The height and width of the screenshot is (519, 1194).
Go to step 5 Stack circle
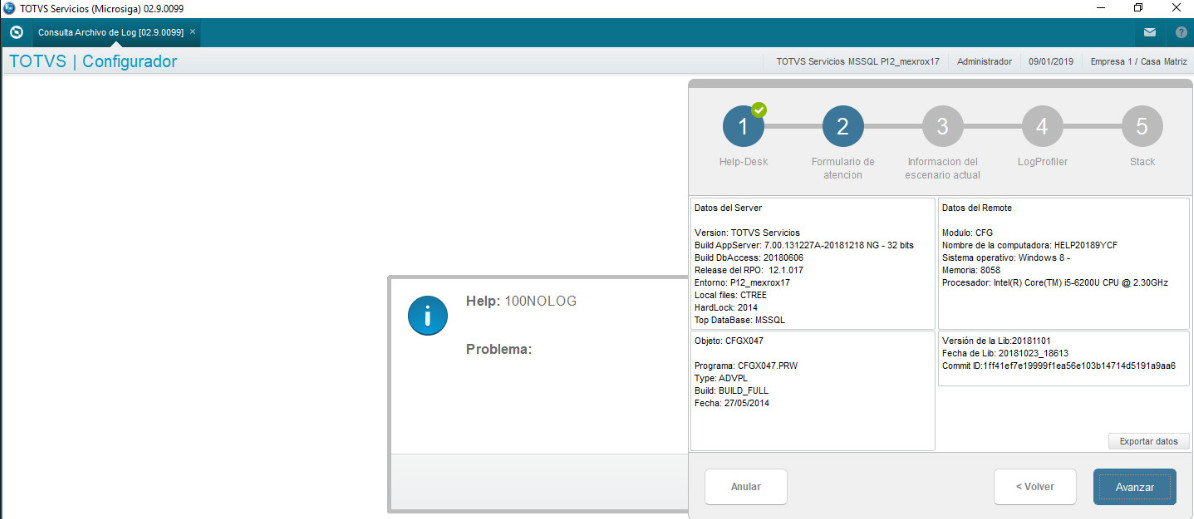click(1142, 127)
